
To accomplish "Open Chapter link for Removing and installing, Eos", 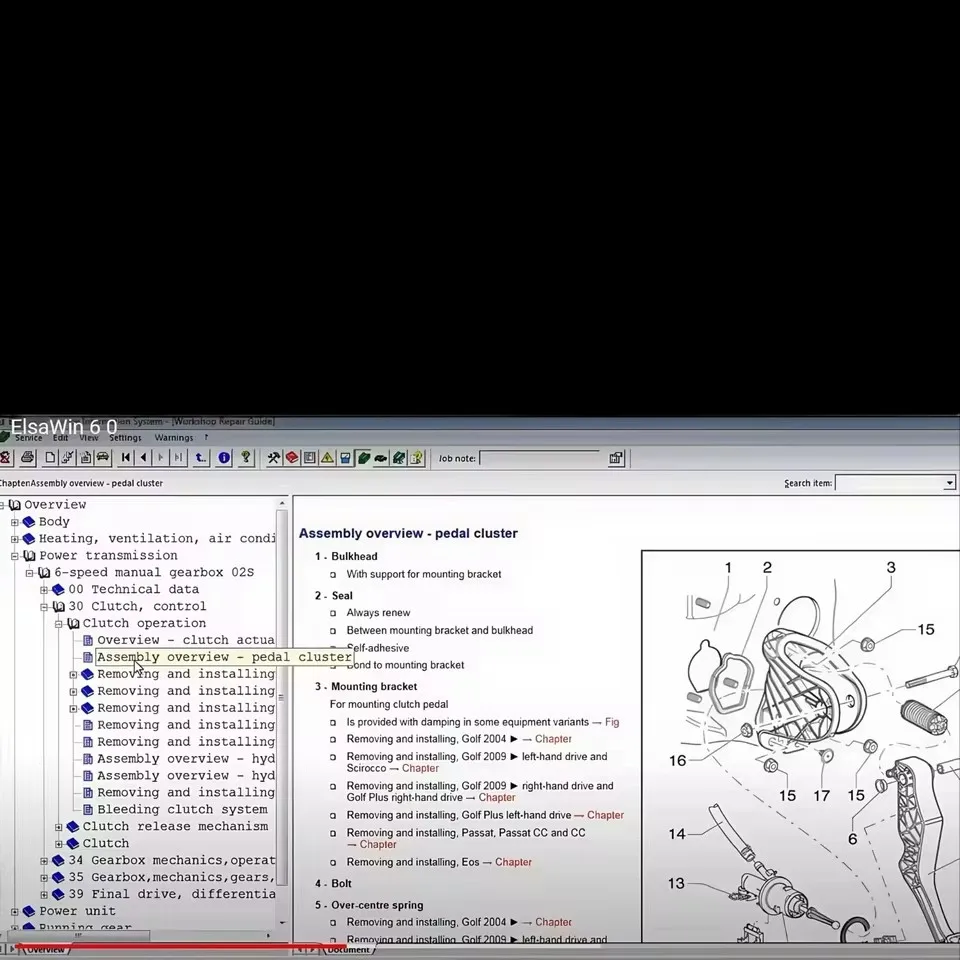I will tap(513, 862).
